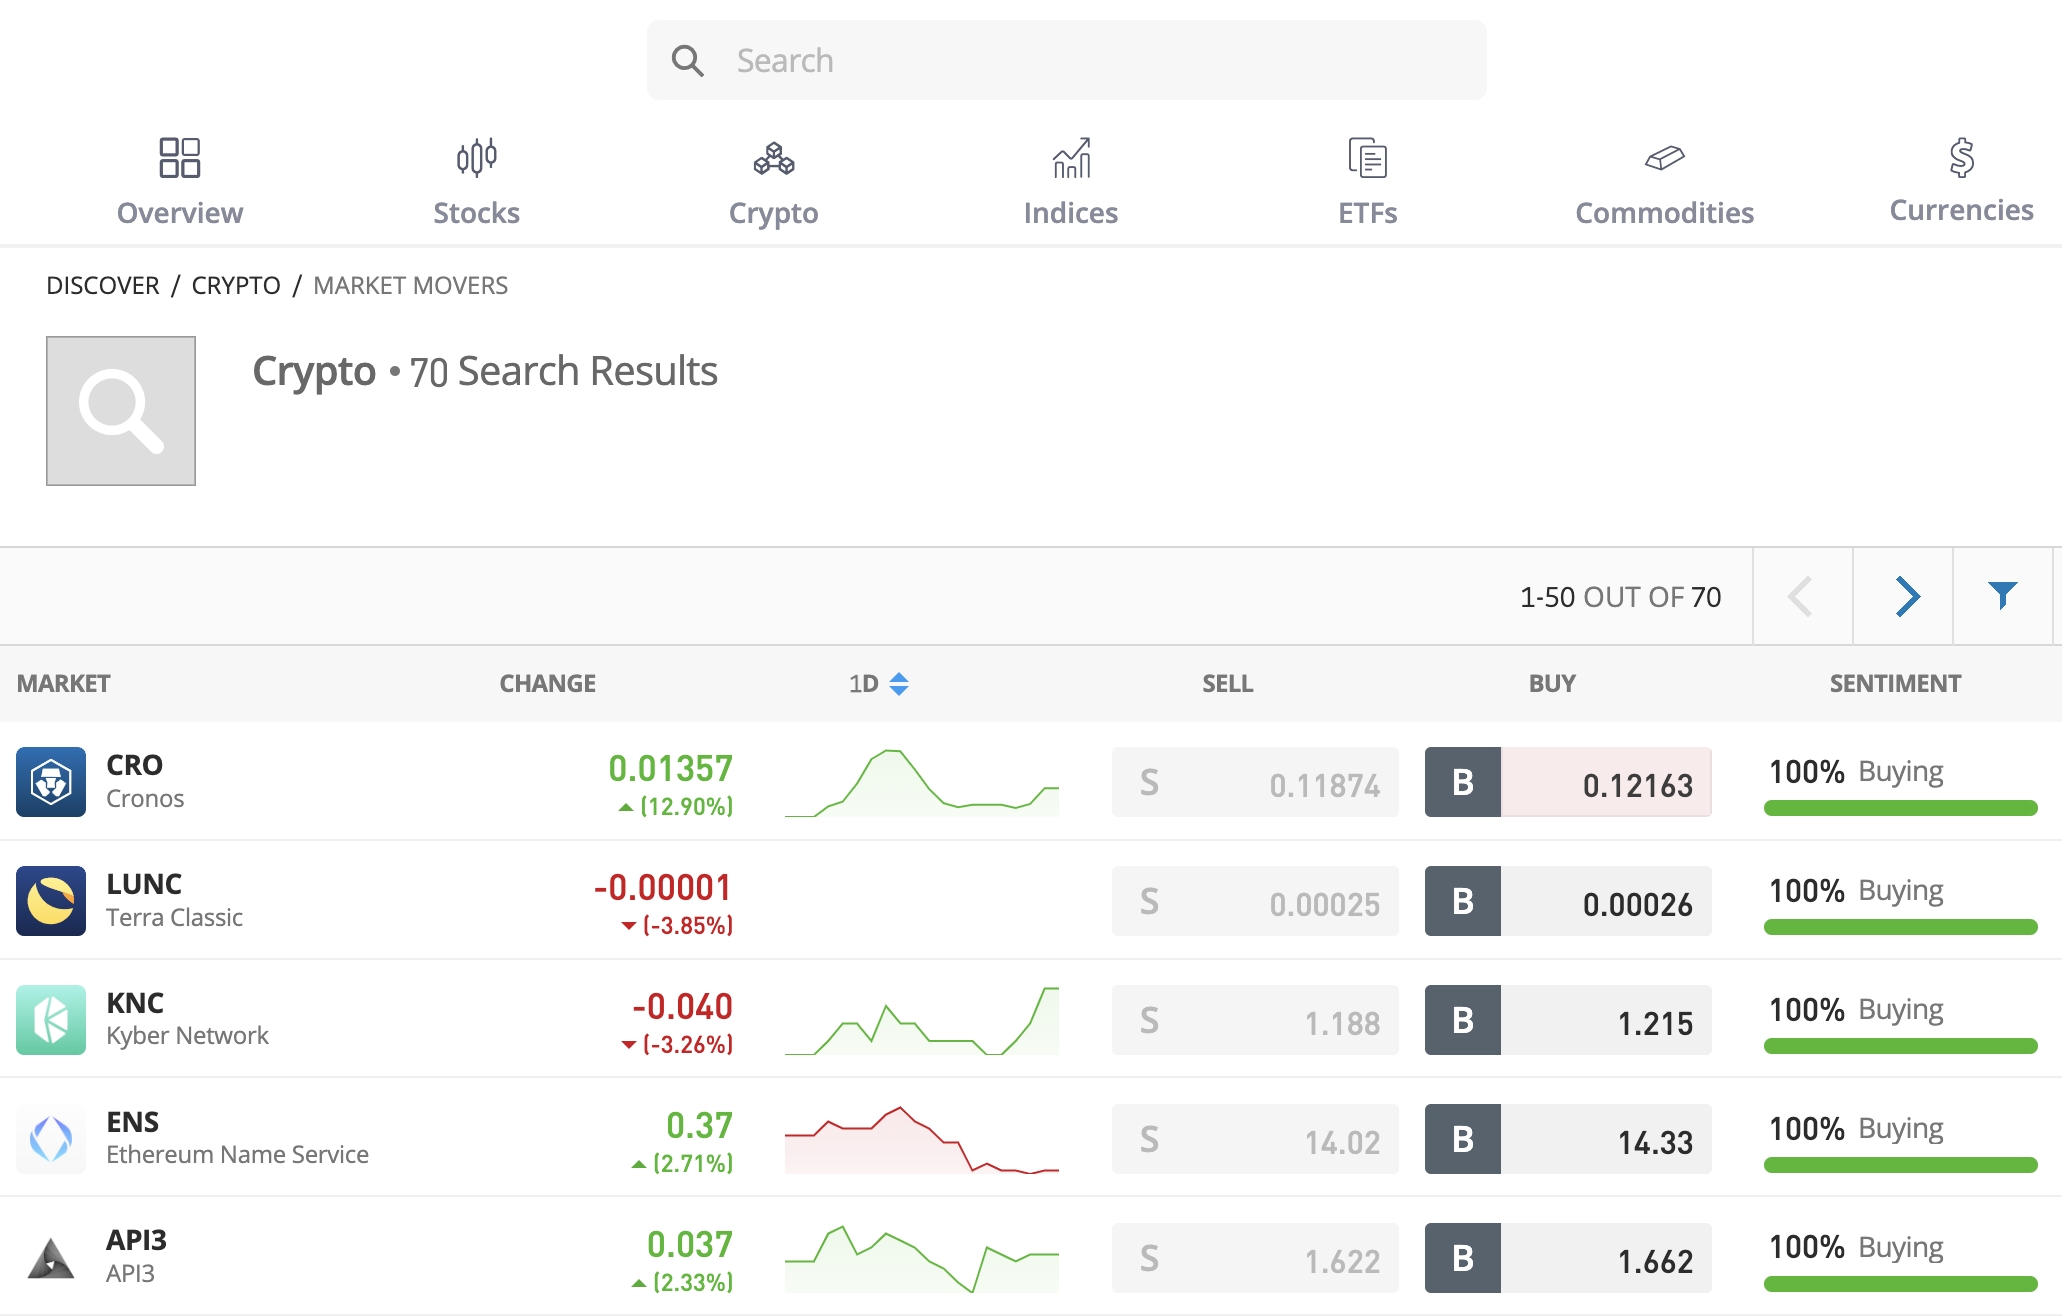Click the CRYPTO breadcrumb link
Image resolution: width=2062 pixels, height=1316 pixels.
click(x=236, y=286)
